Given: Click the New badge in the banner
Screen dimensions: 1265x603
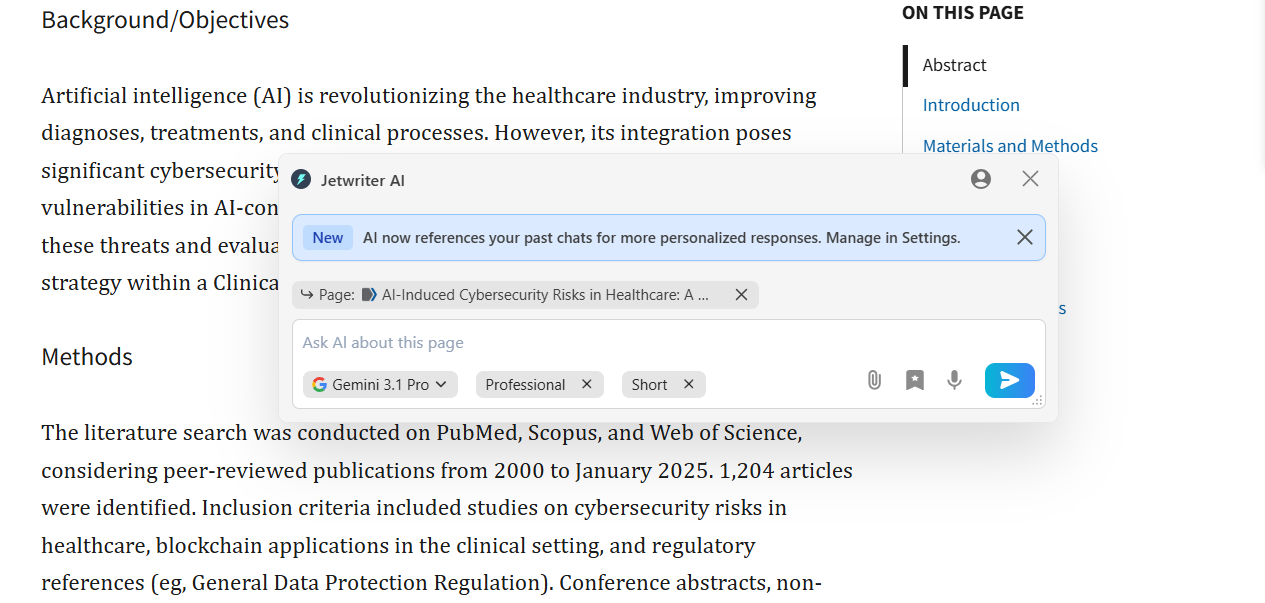Looking at the screenshot, I should (327, 238).
